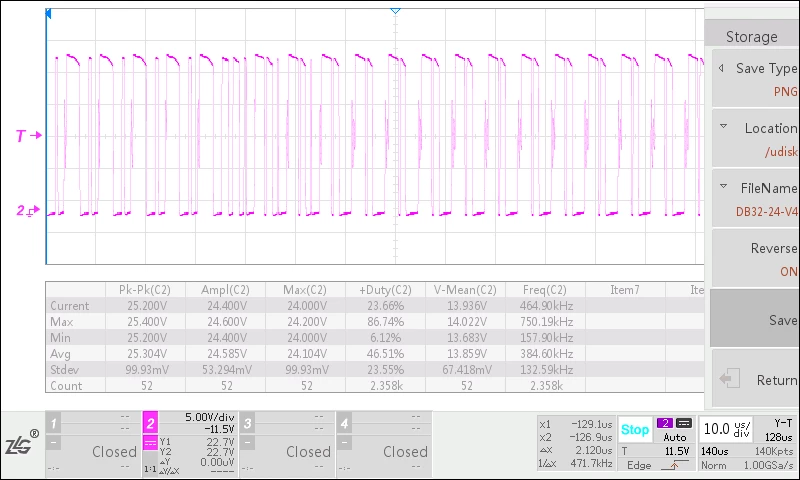Select the trigger level T marker

(x=28, y=136)
